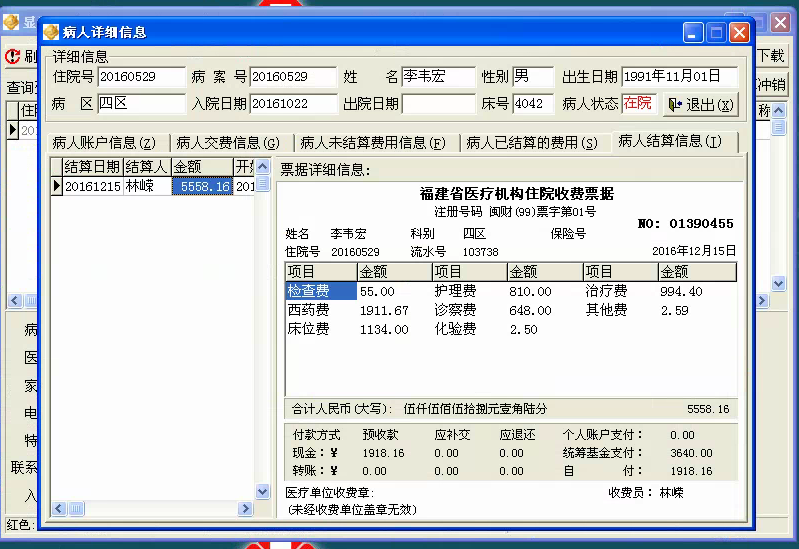Click the 病区 field showing 四区
799x549 pixels.
point(141,103)
